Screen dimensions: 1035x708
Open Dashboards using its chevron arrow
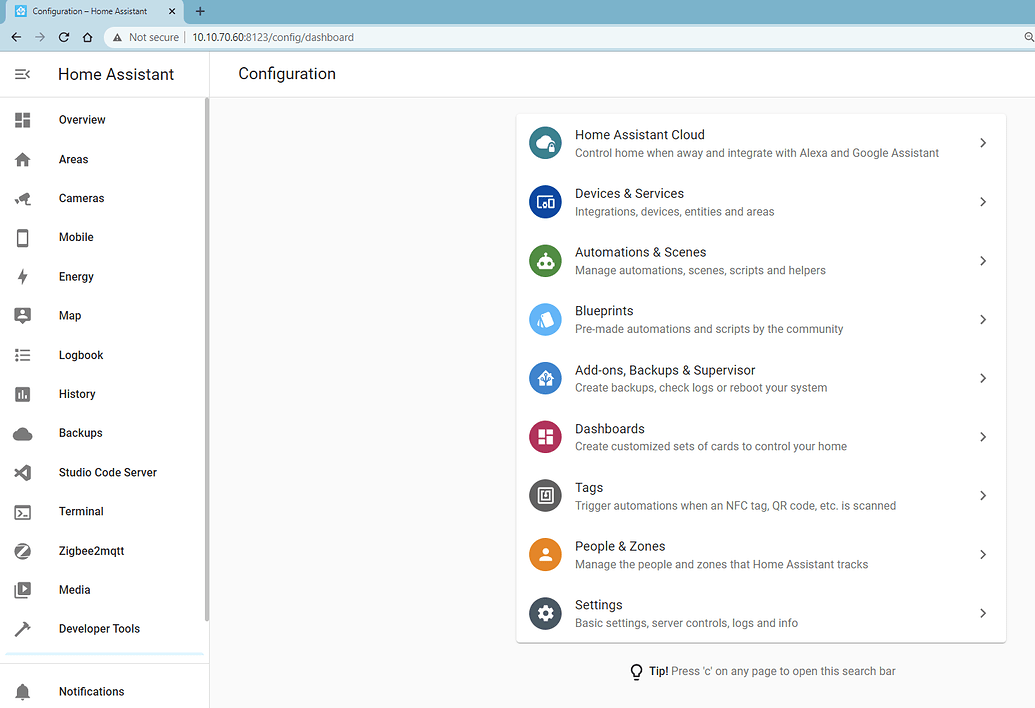click(x=983, y=437)
